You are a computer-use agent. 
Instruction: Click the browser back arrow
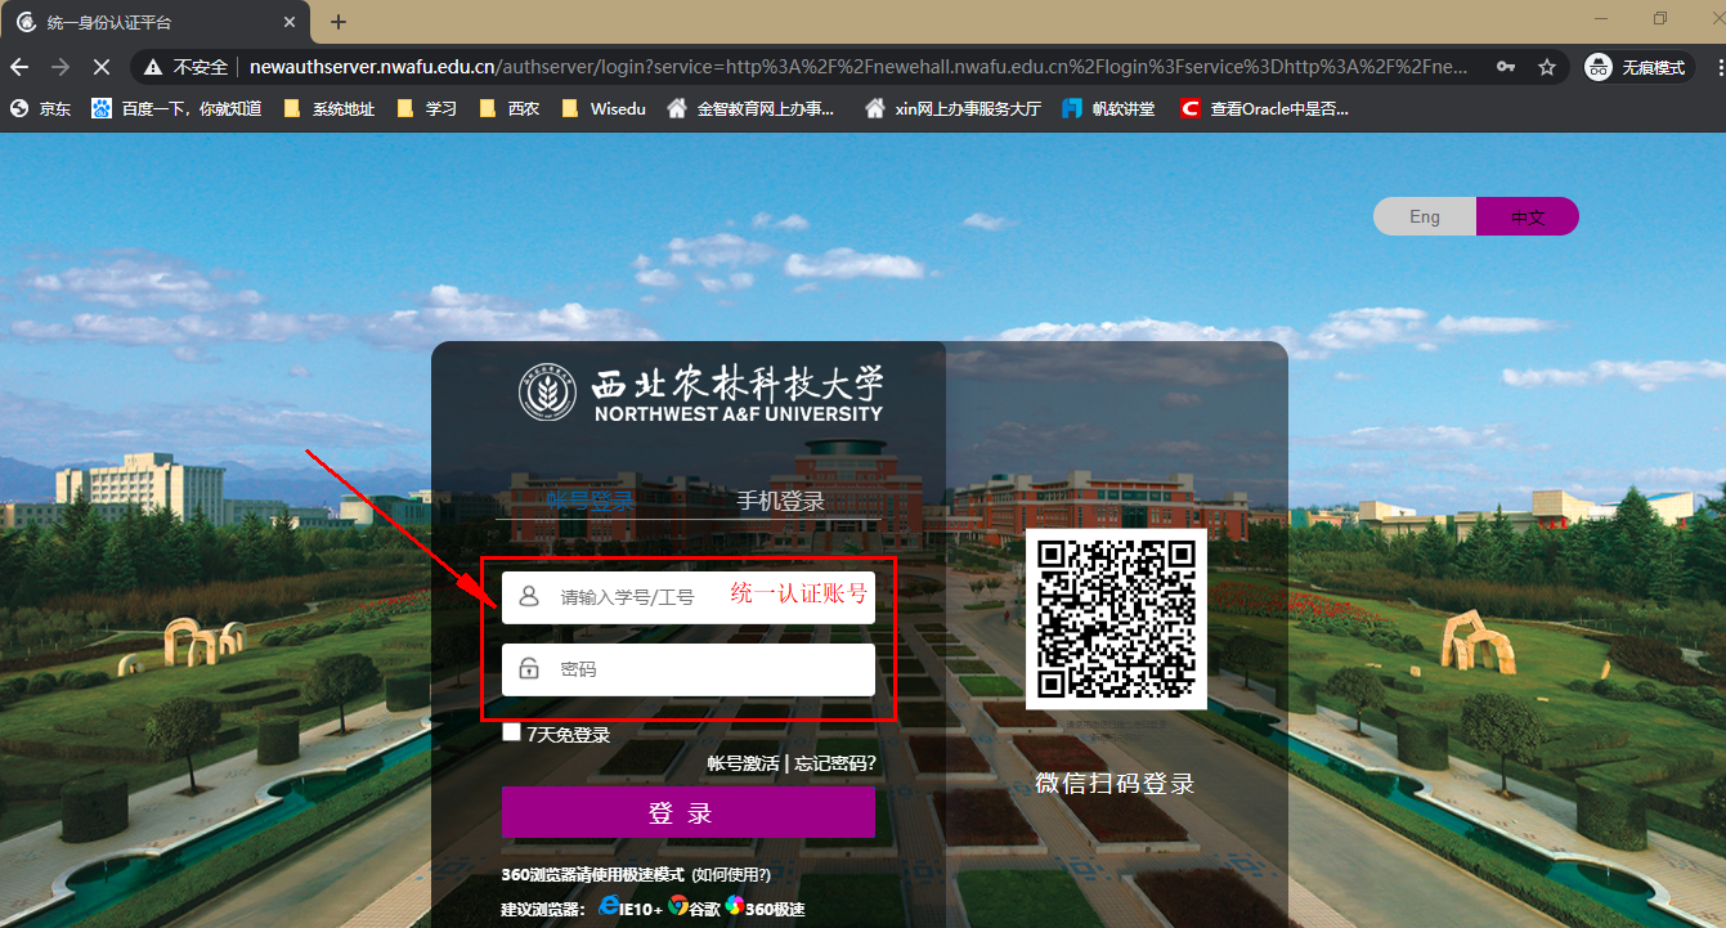click(19, 67)
